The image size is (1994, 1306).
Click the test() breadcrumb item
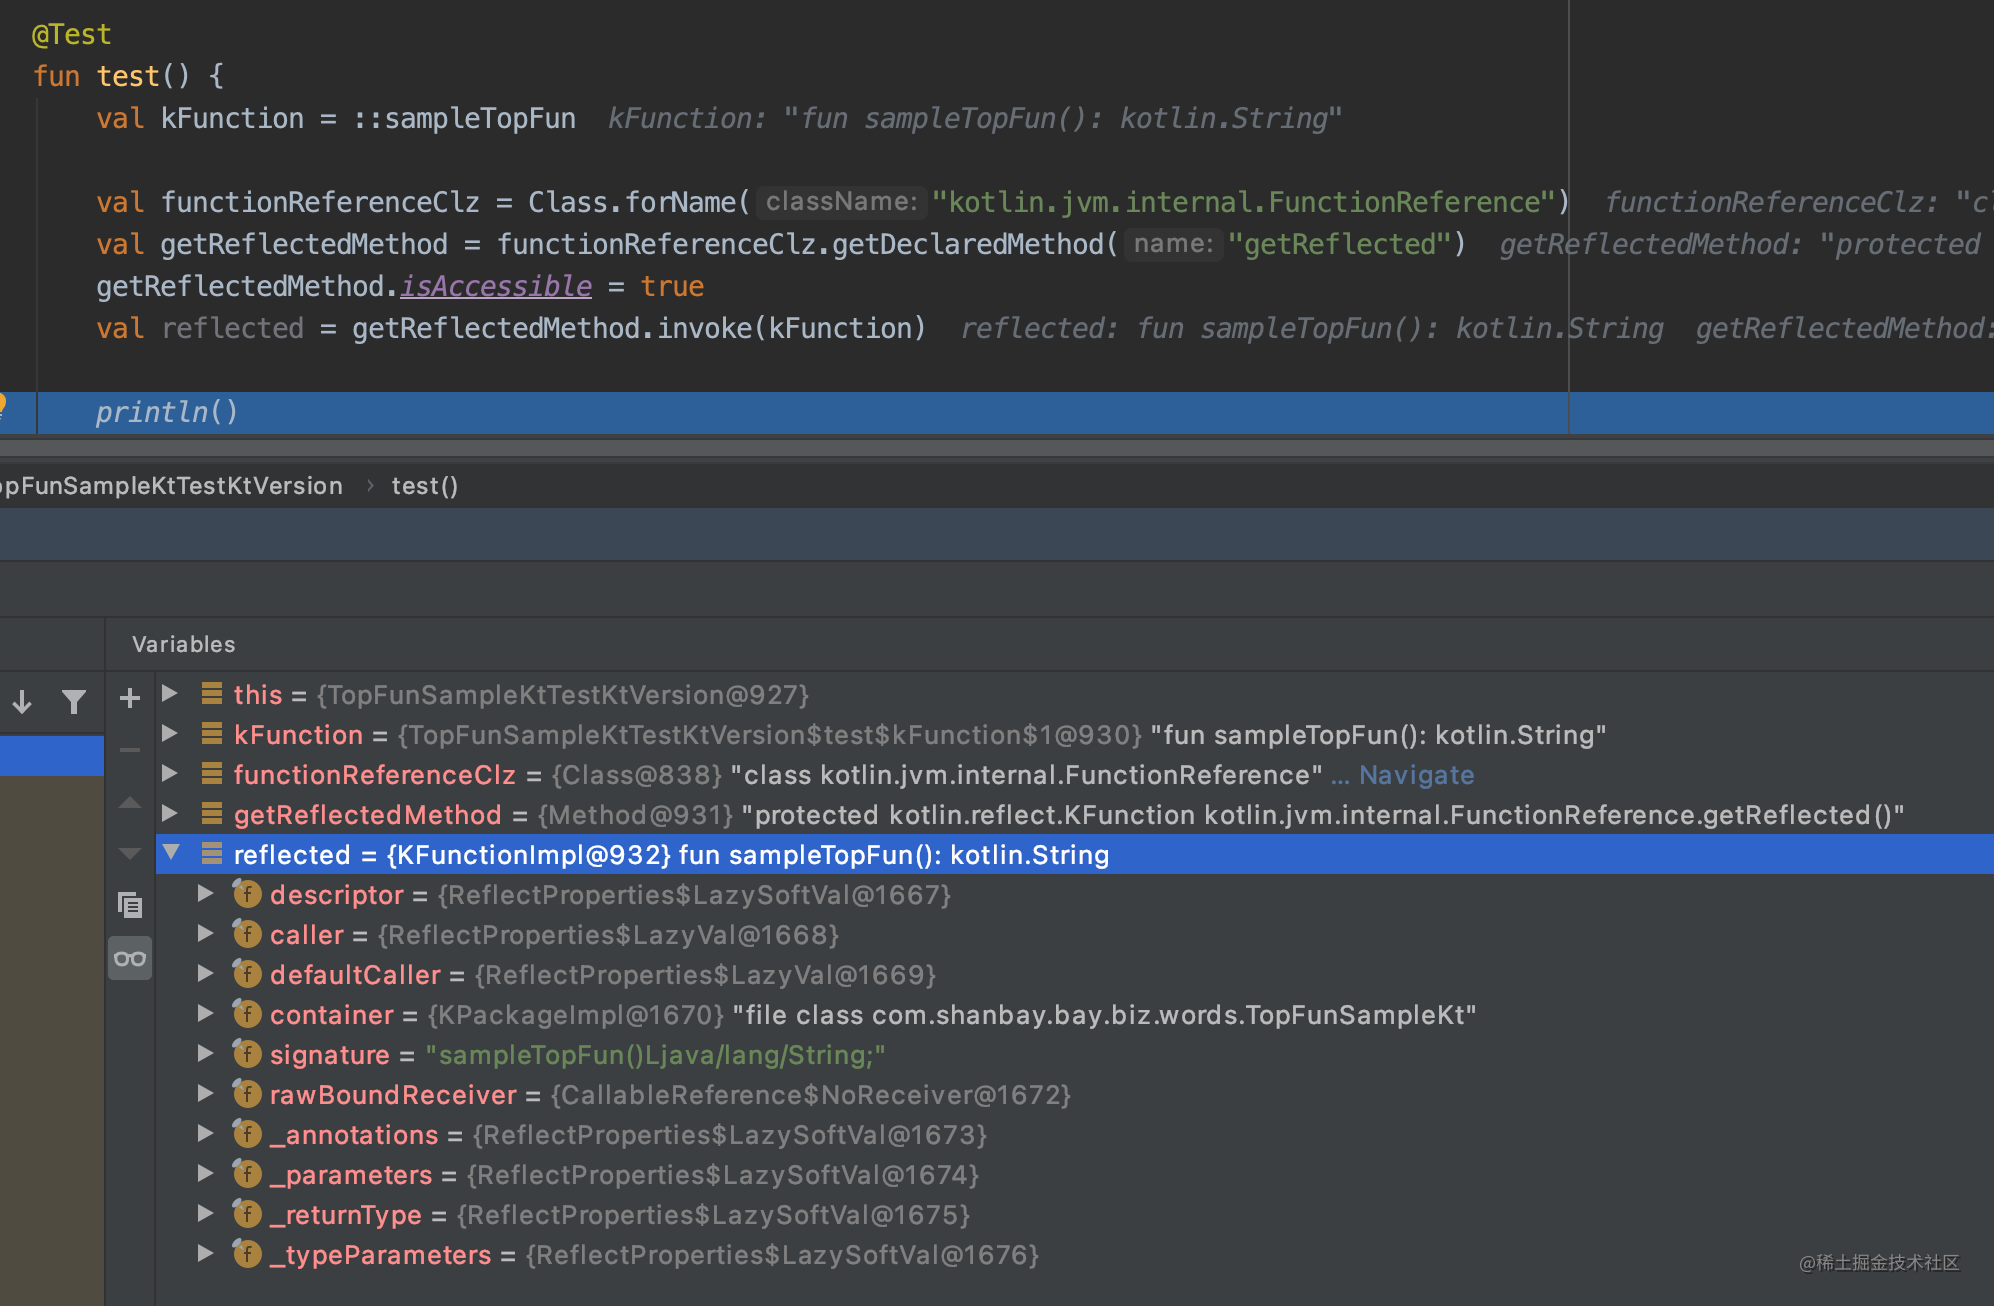click(424, 486)
